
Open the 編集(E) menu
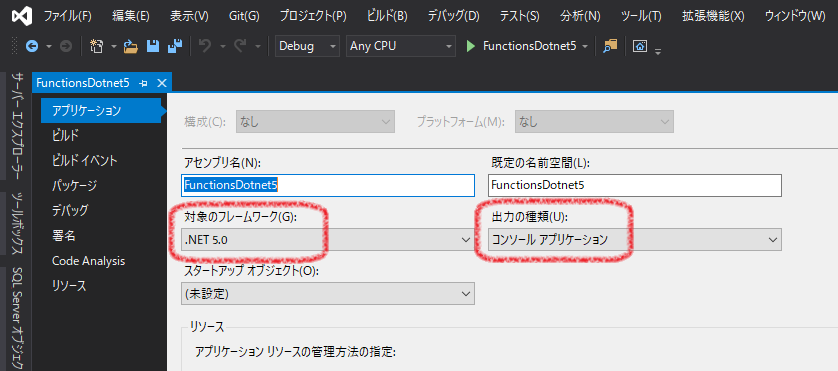coord(131,16)
